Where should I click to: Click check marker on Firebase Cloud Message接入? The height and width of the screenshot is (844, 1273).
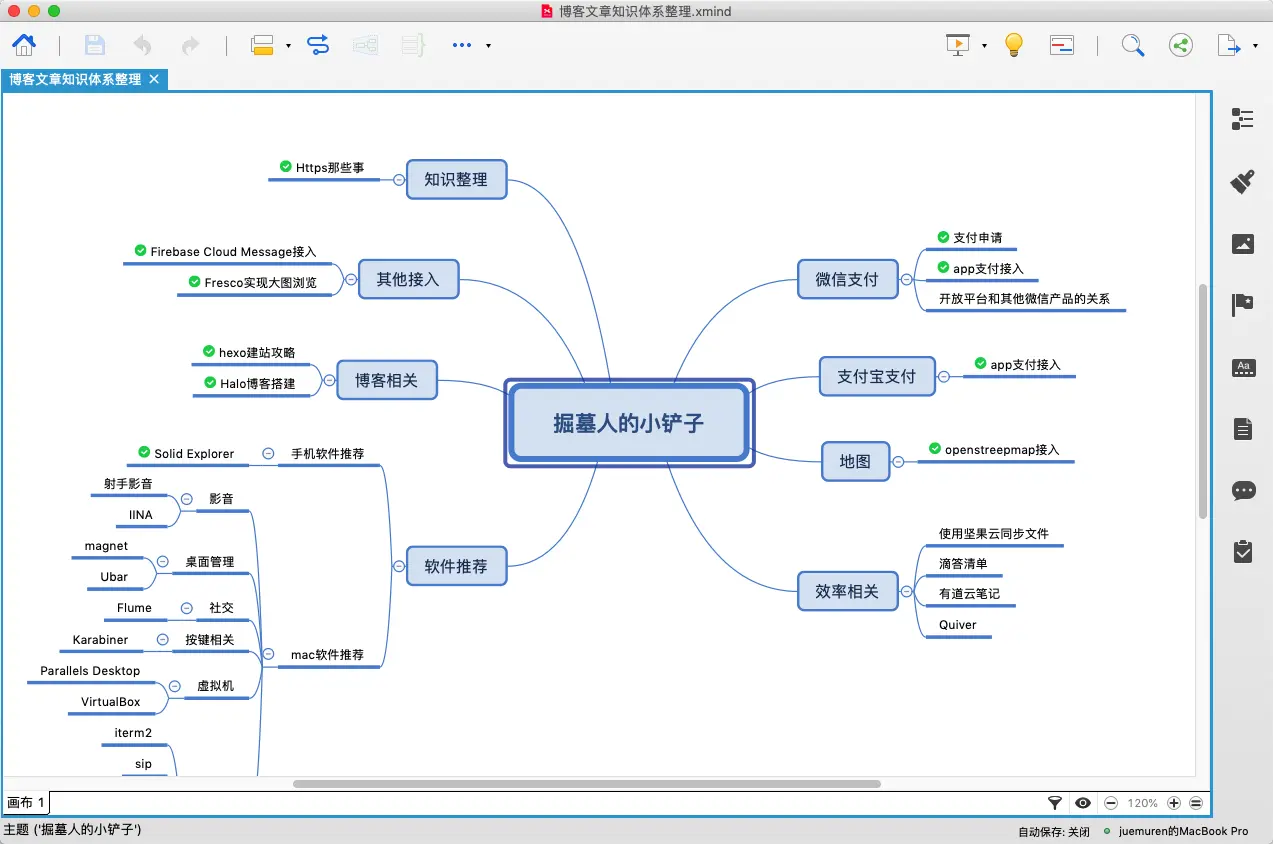140,251
